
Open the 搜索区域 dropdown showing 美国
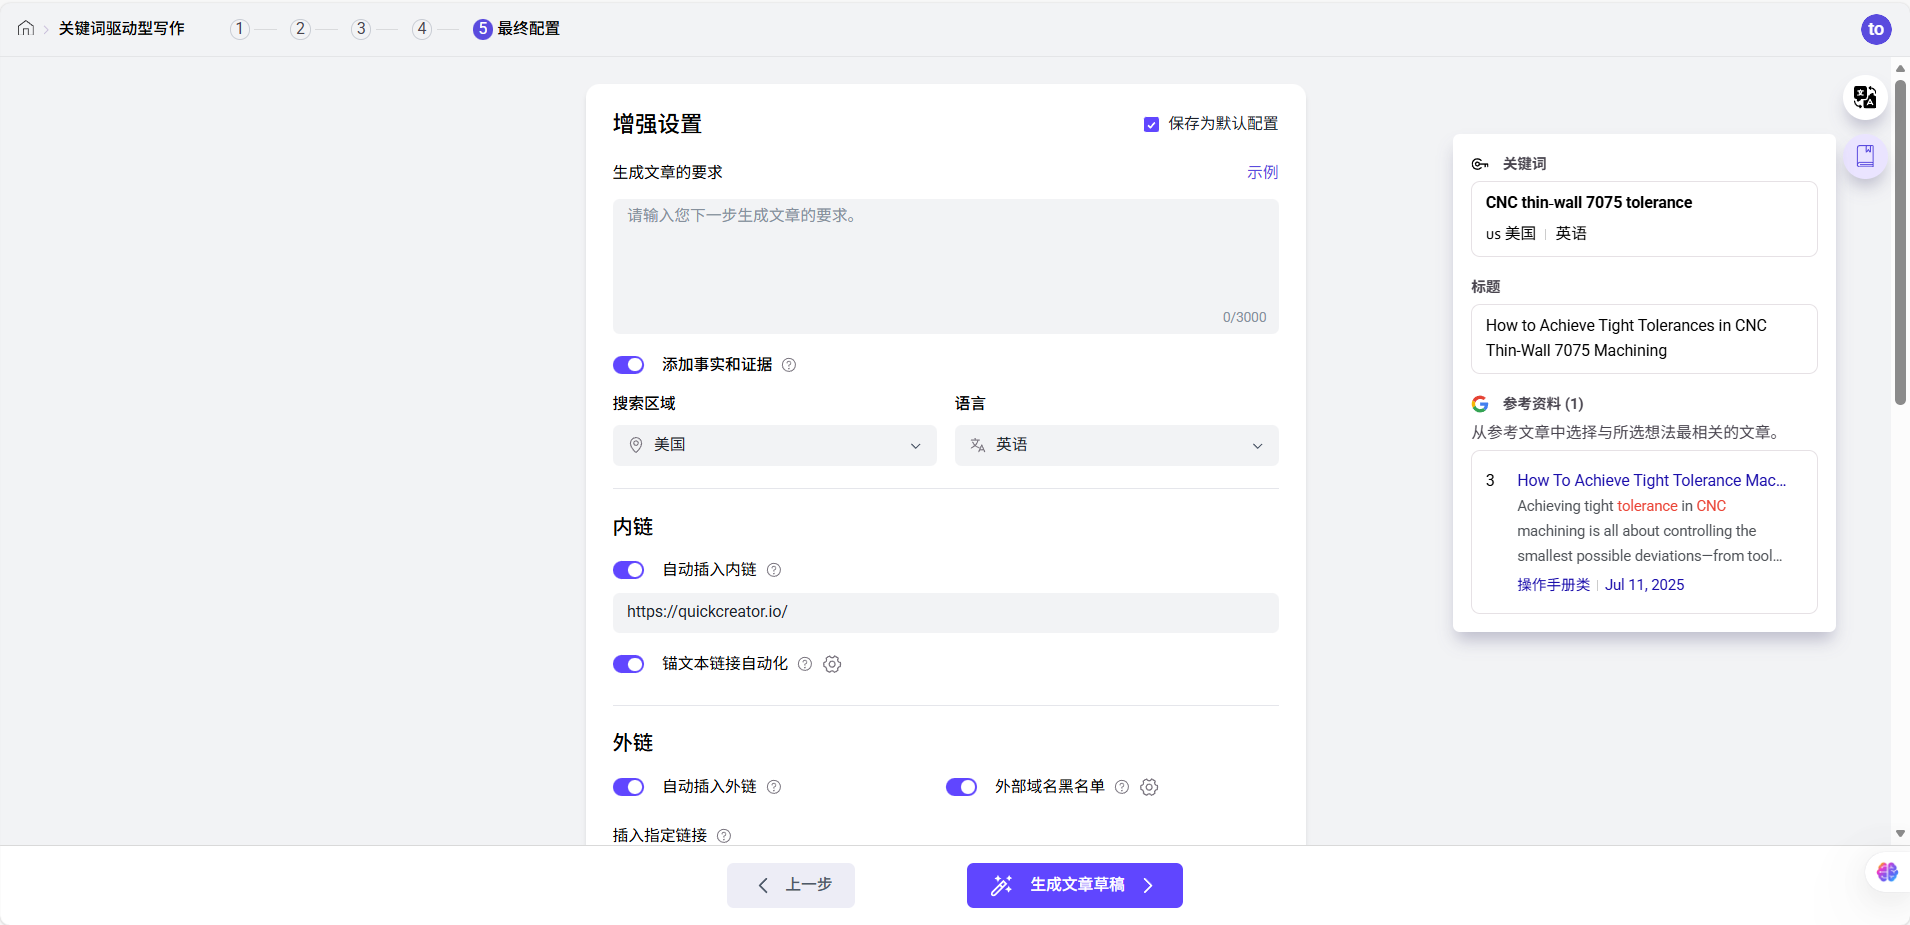[774, 445]
